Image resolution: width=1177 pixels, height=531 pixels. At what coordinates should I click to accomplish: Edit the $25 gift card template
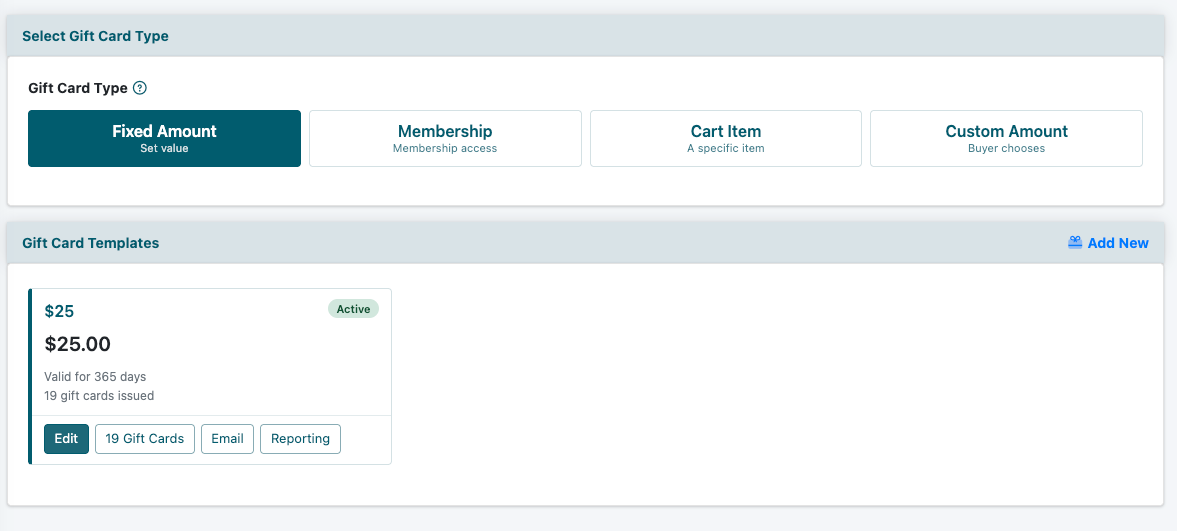pos(66,439)
